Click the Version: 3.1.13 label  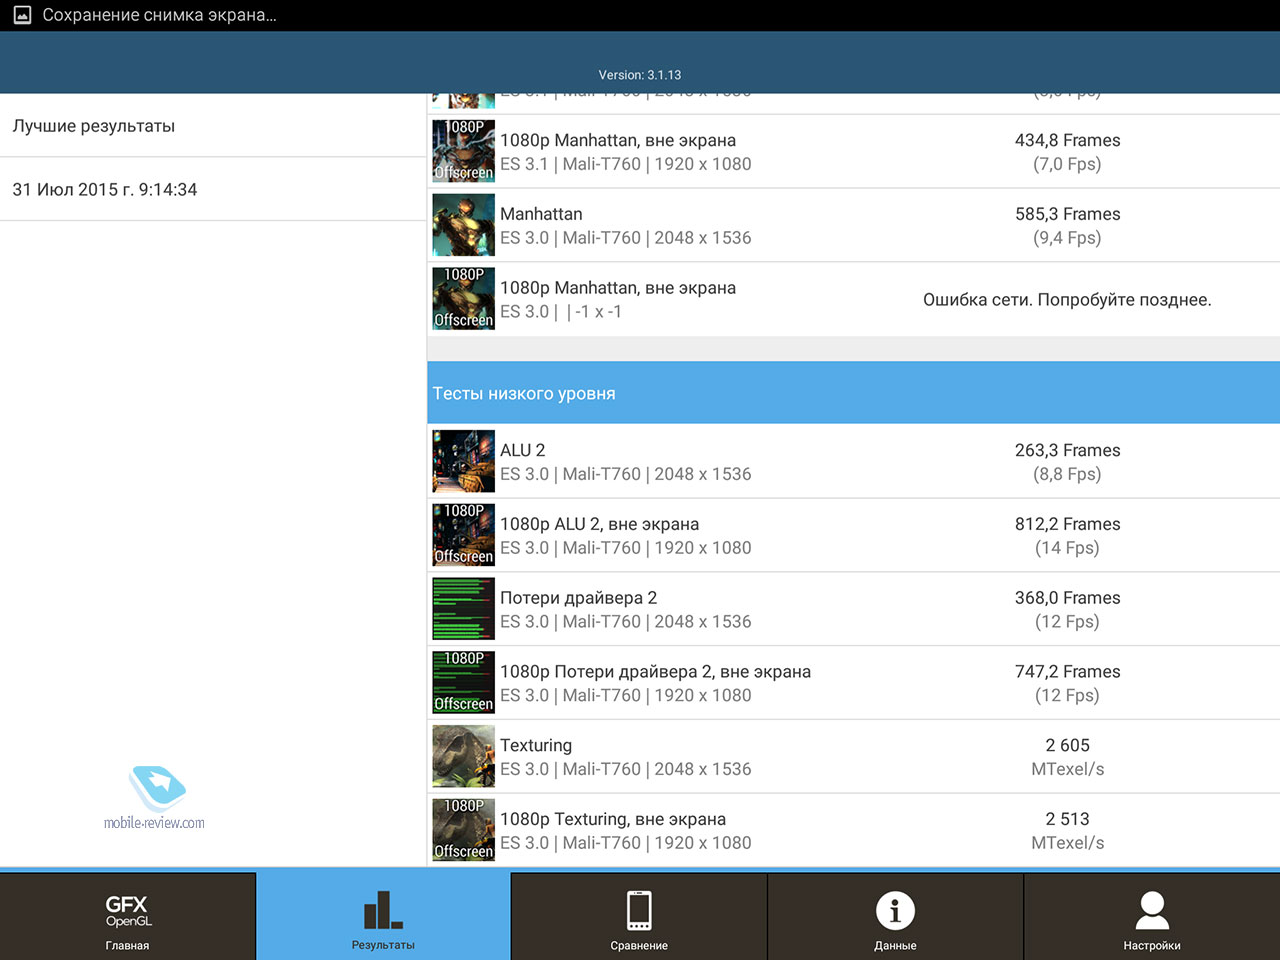pos(640,75)
